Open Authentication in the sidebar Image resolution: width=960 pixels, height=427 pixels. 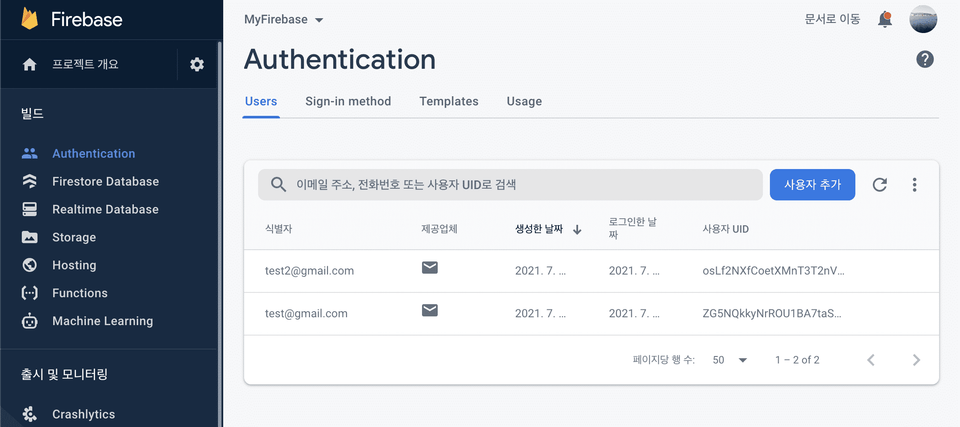point(94,154)
